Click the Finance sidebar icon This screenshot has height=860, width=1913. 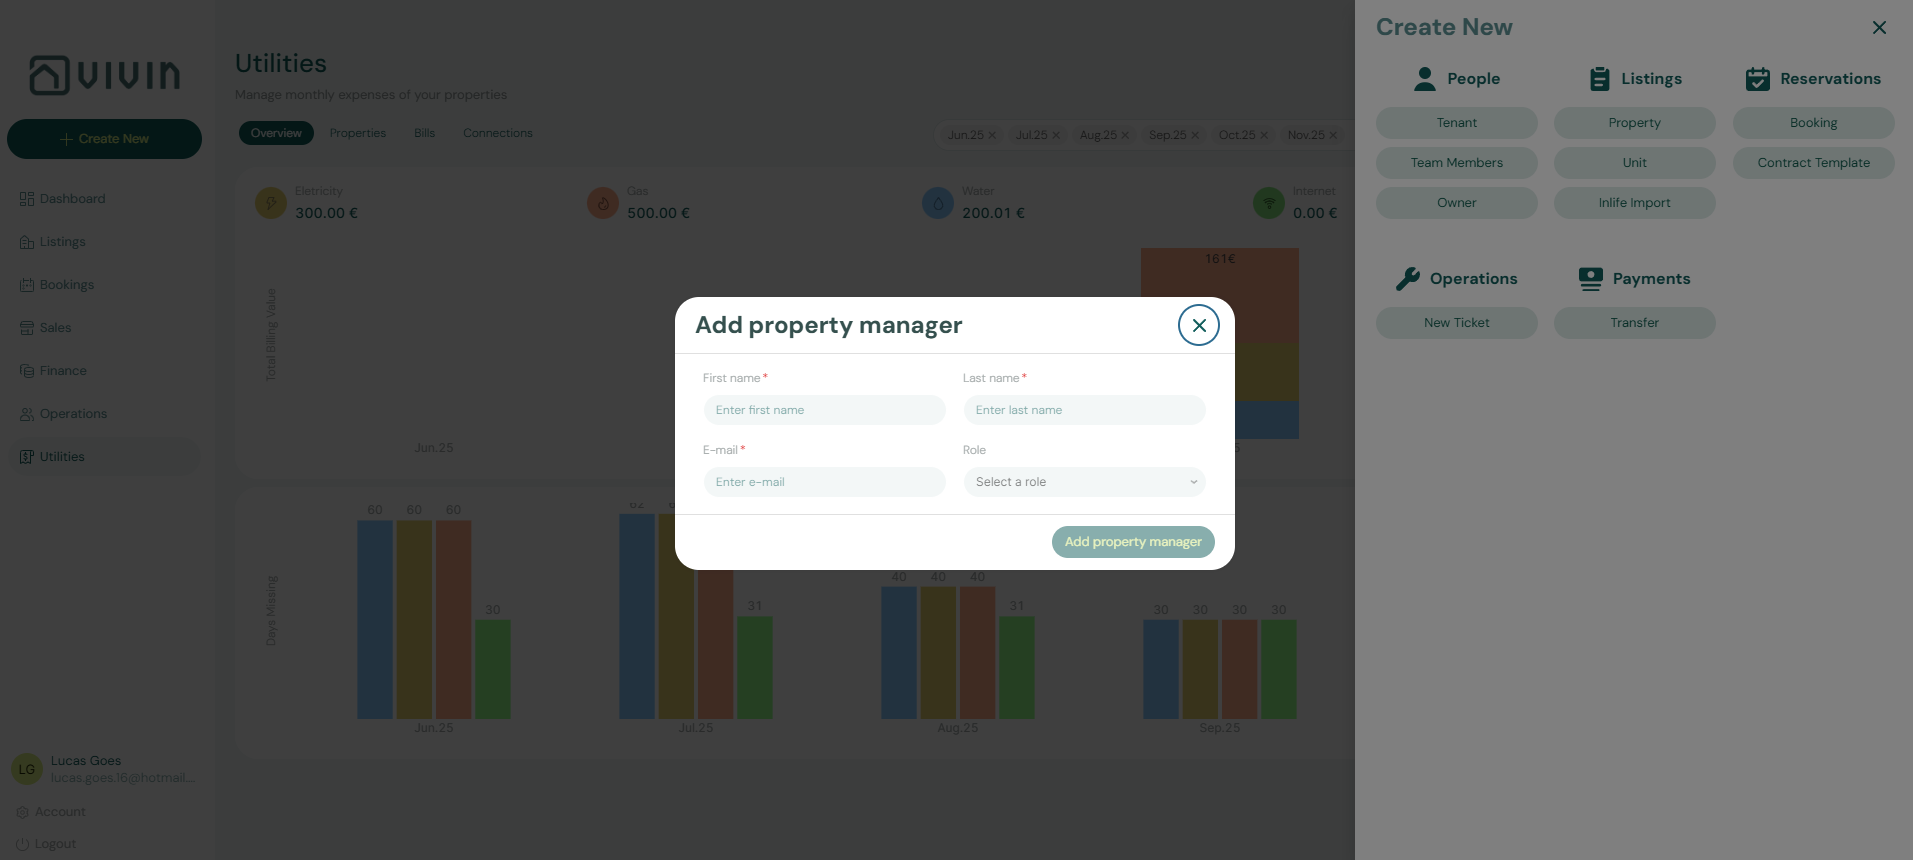point(27,371)
